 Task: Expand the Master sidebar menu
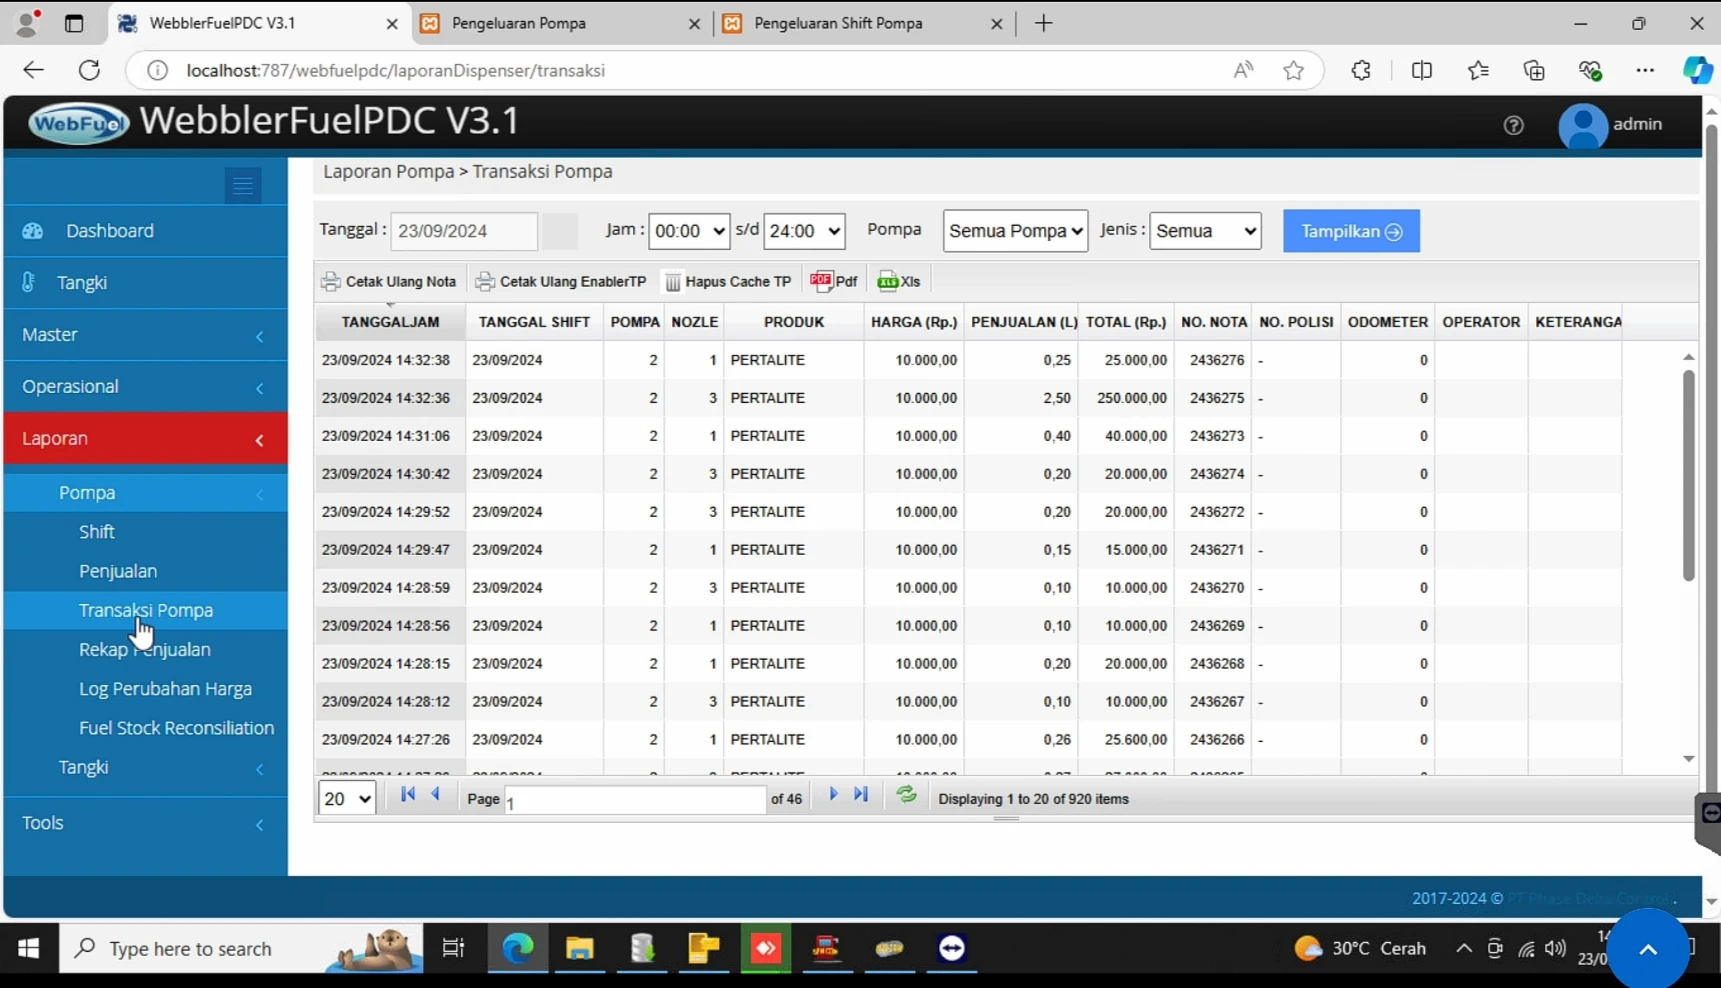click(x=145, y=335)
